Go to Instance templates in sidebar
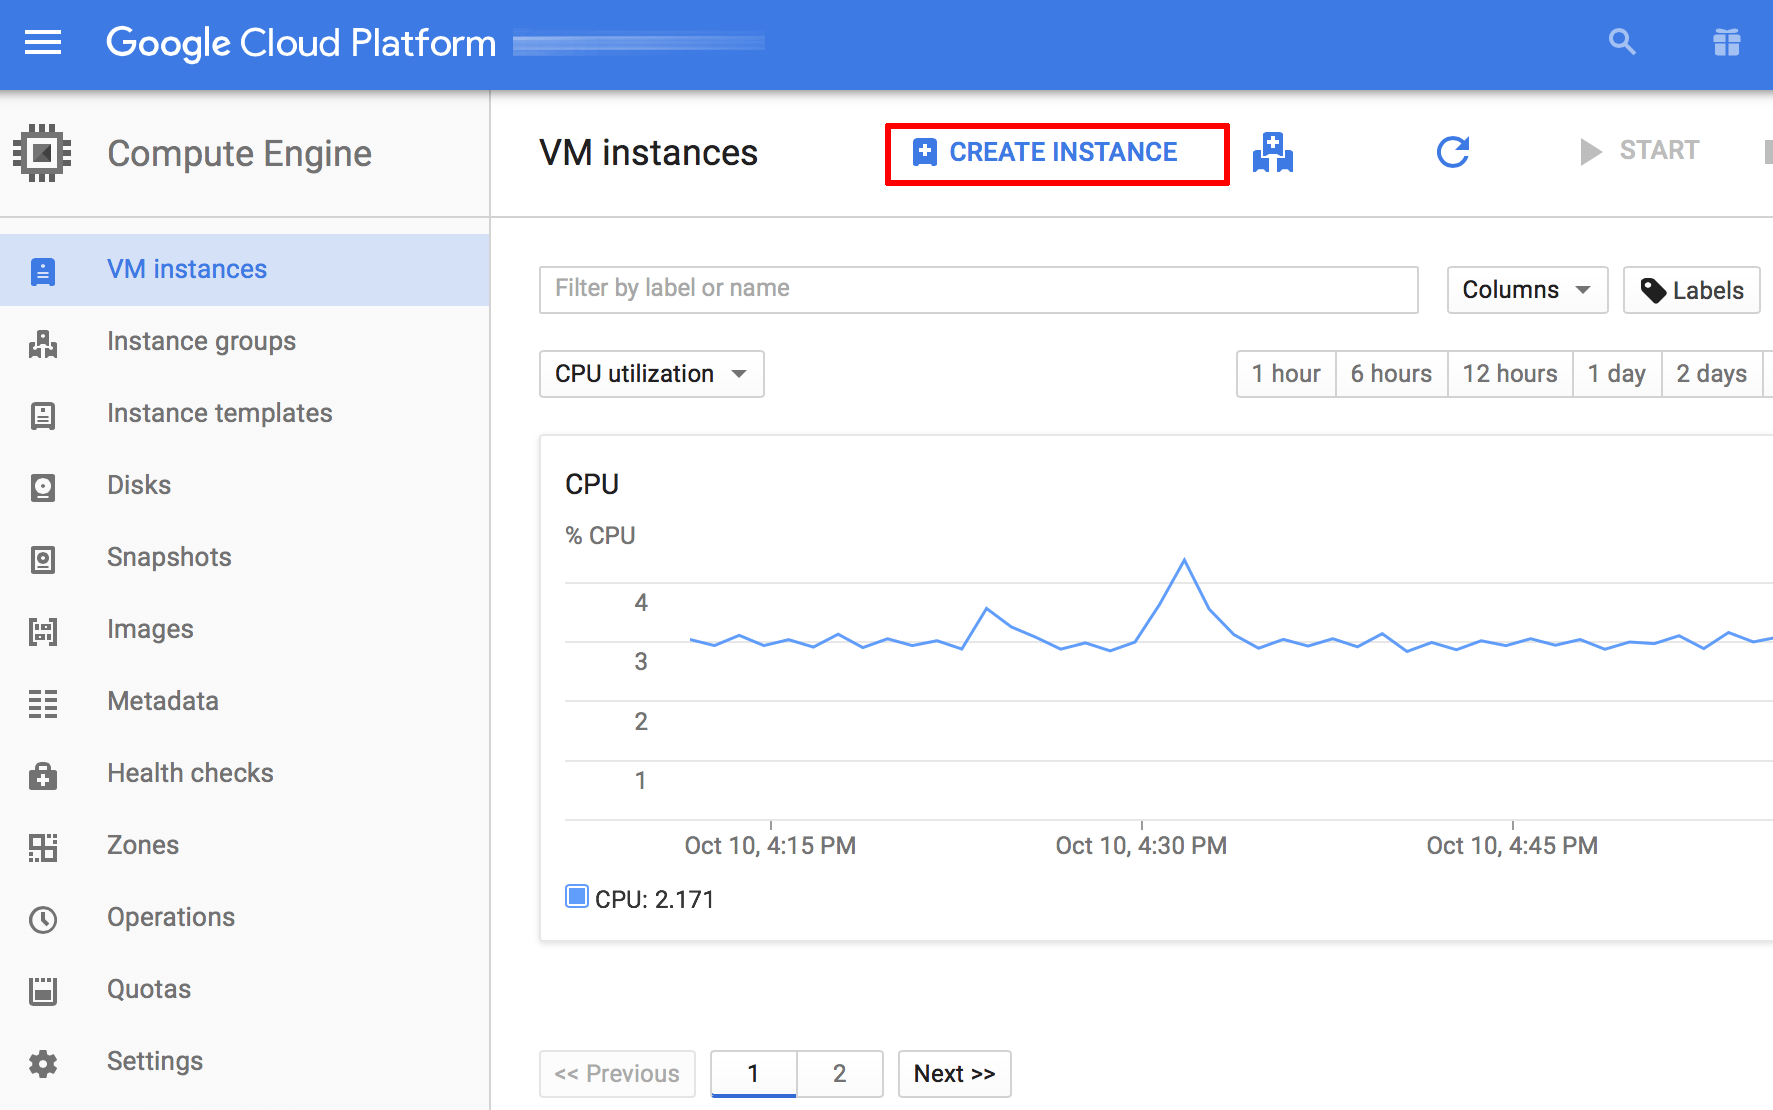1773x1110 pixels. (219, 413)
